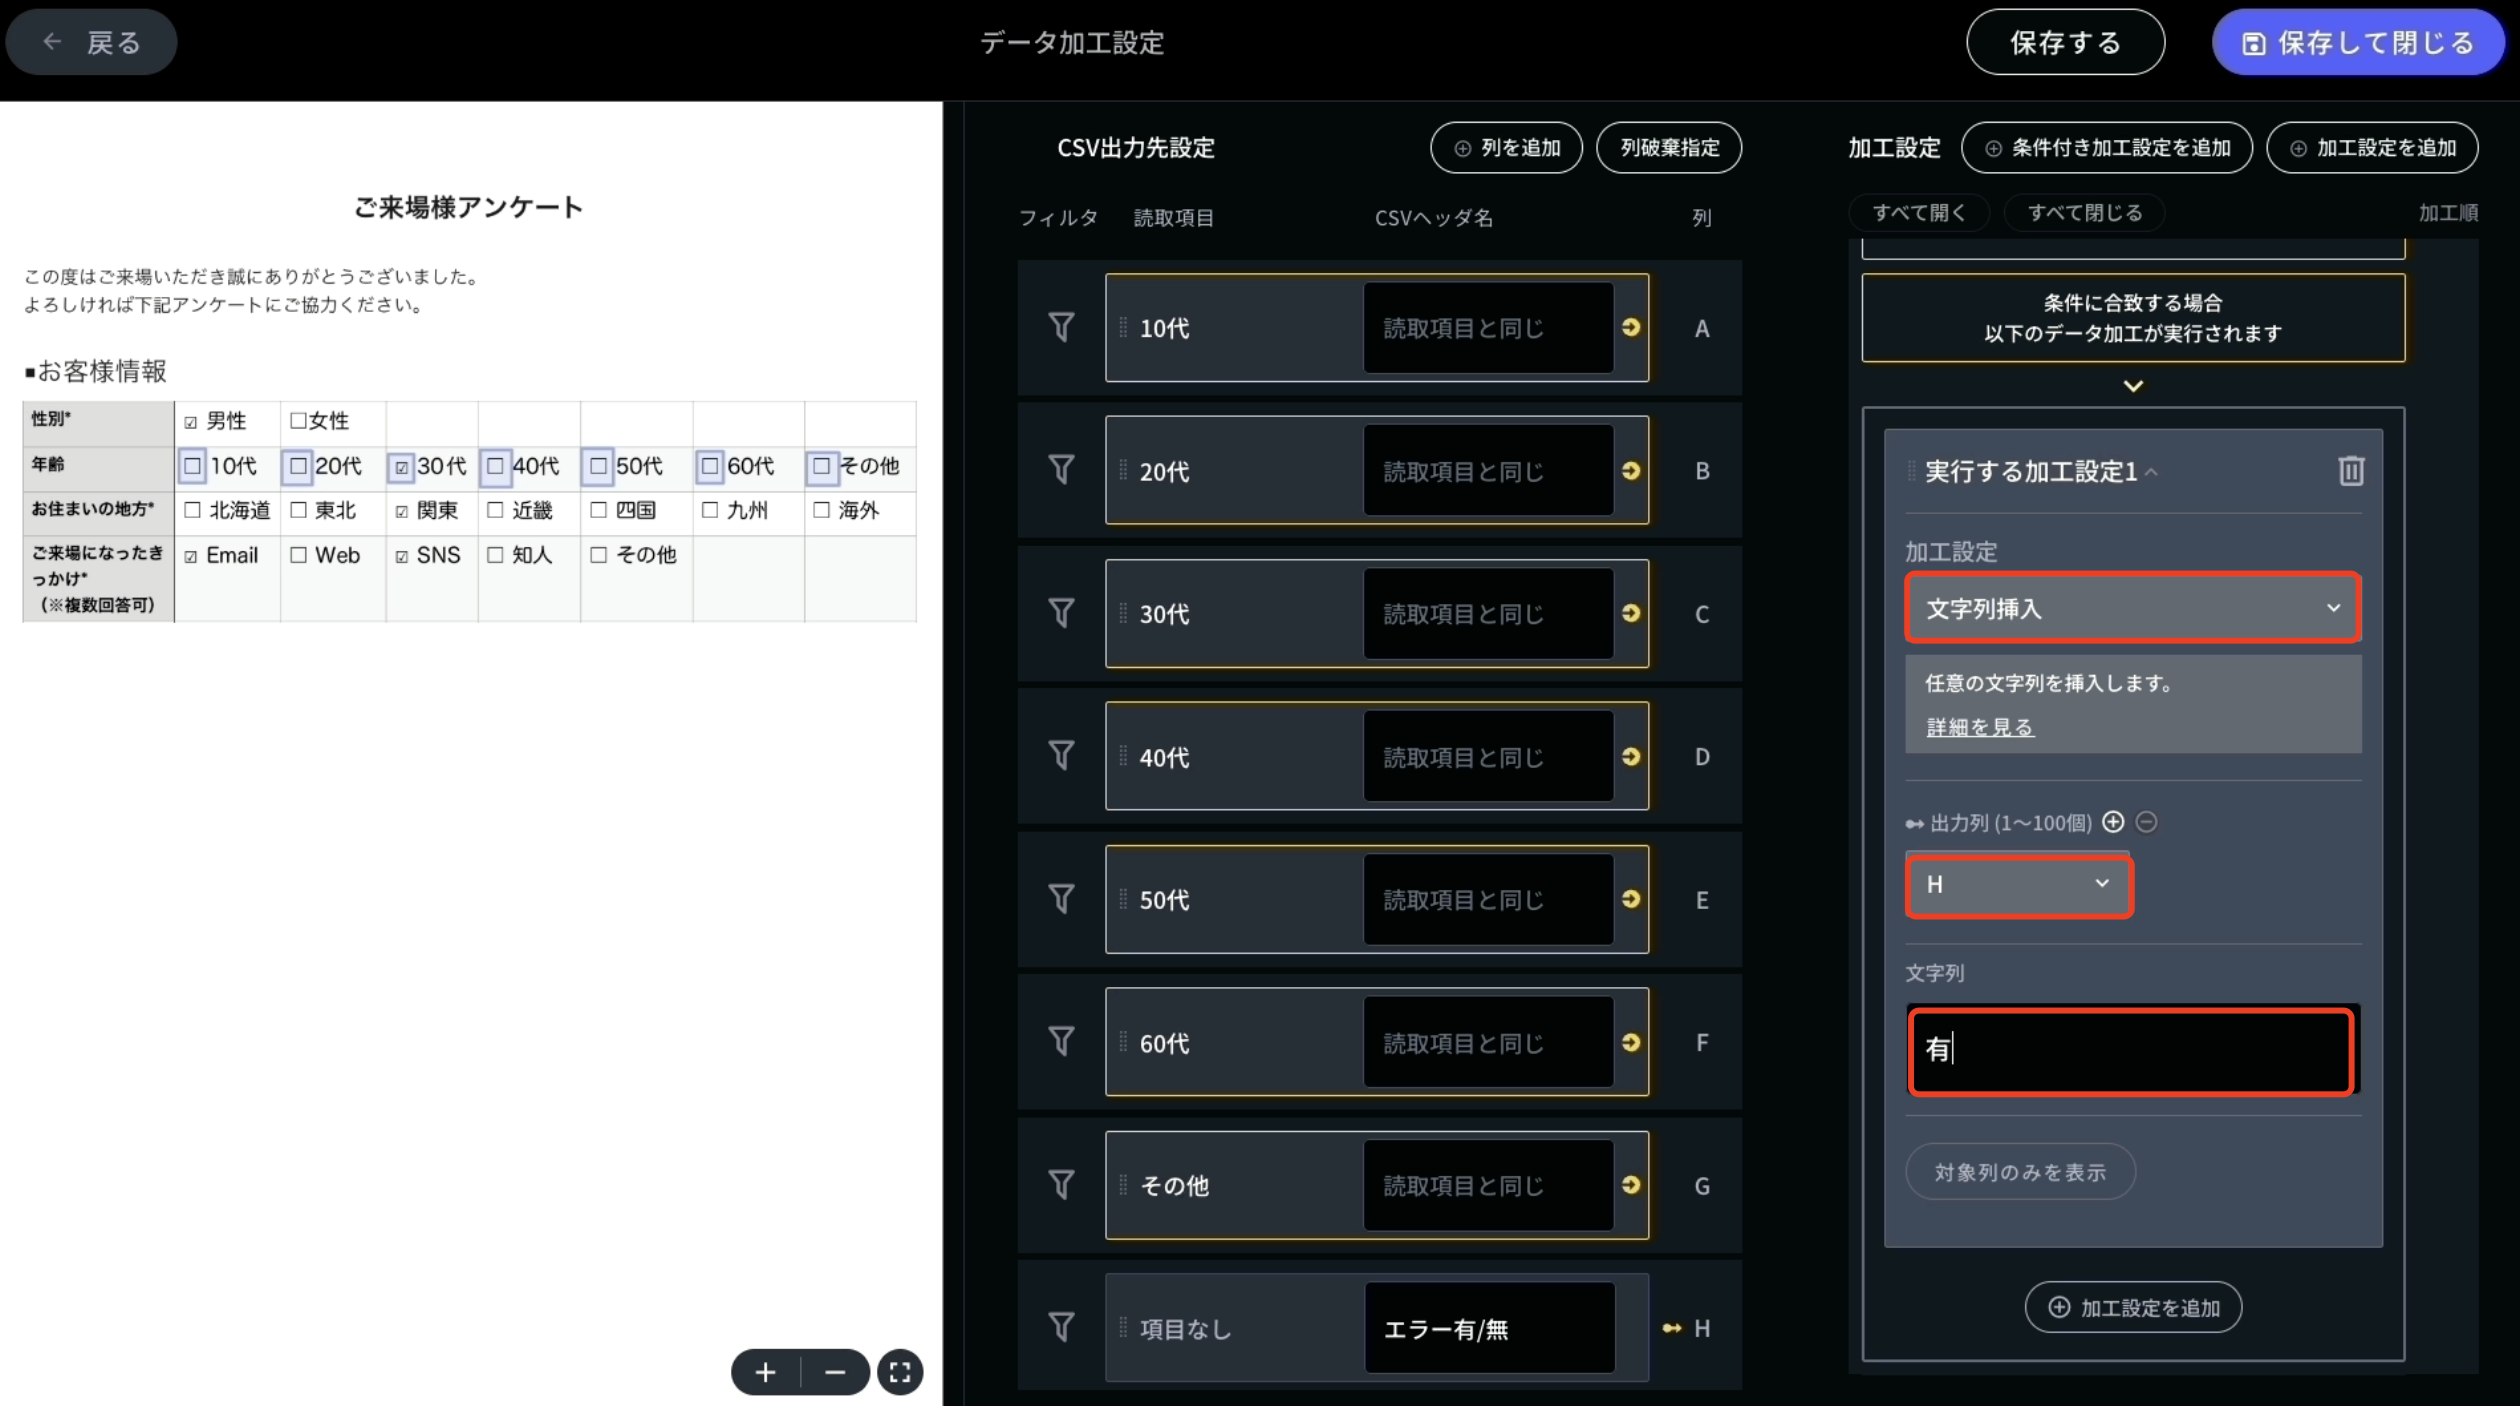Zoom out of the survey preview
Viewport: 2520px width, 1406px height.
(x=836, y=1372)
